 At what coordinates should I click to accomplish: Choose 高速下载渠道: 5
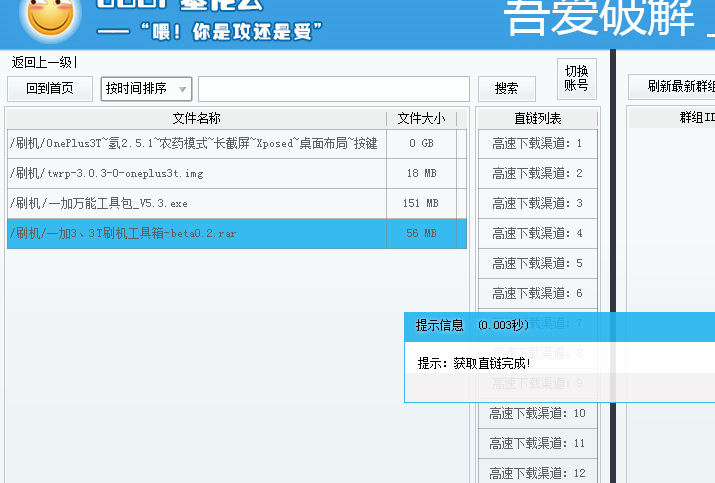pos(538,264)
